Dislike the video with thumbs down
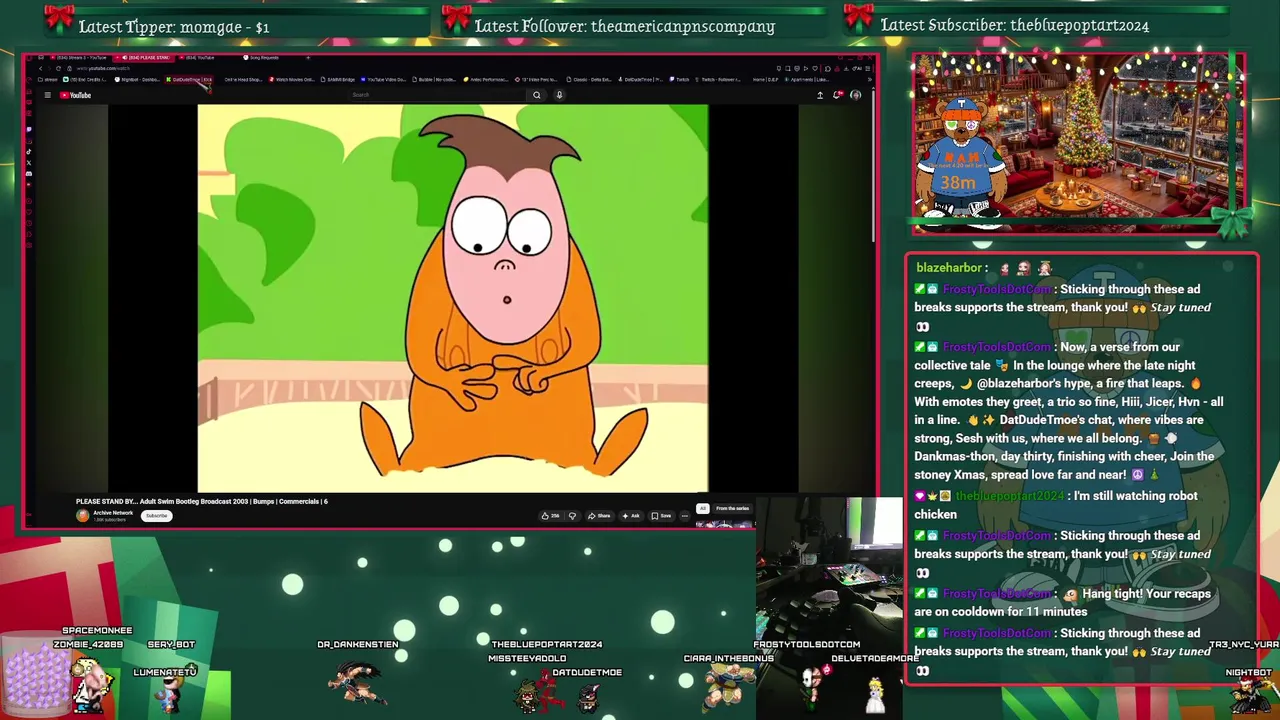Image resolution: width=1280 pixels, height=720 pixels. [572, 516]
